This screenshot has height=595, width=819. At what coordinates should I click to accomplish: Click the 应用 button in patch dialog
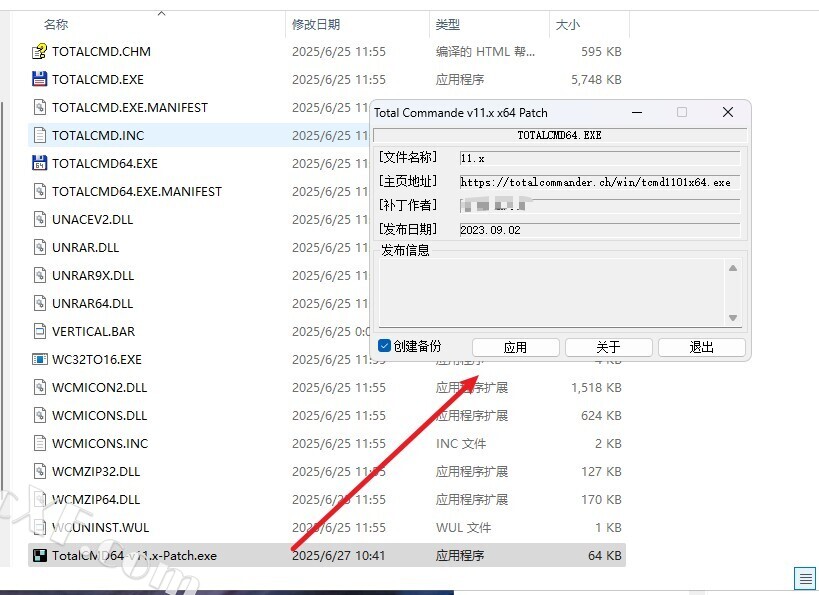[516, 347]
